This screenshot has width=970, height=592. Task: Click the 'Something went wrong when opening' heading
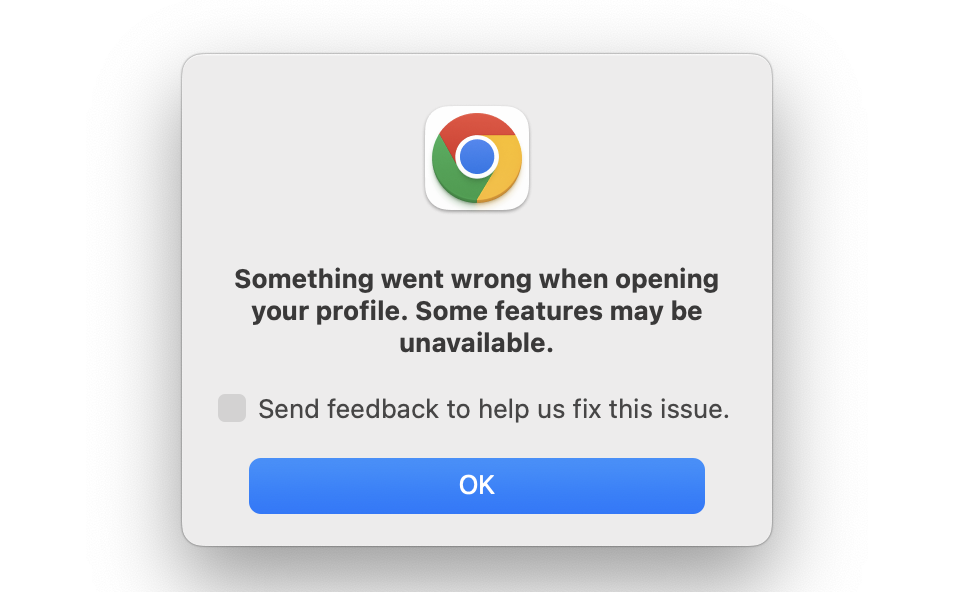pyautogui.click(x=476, y=280)
